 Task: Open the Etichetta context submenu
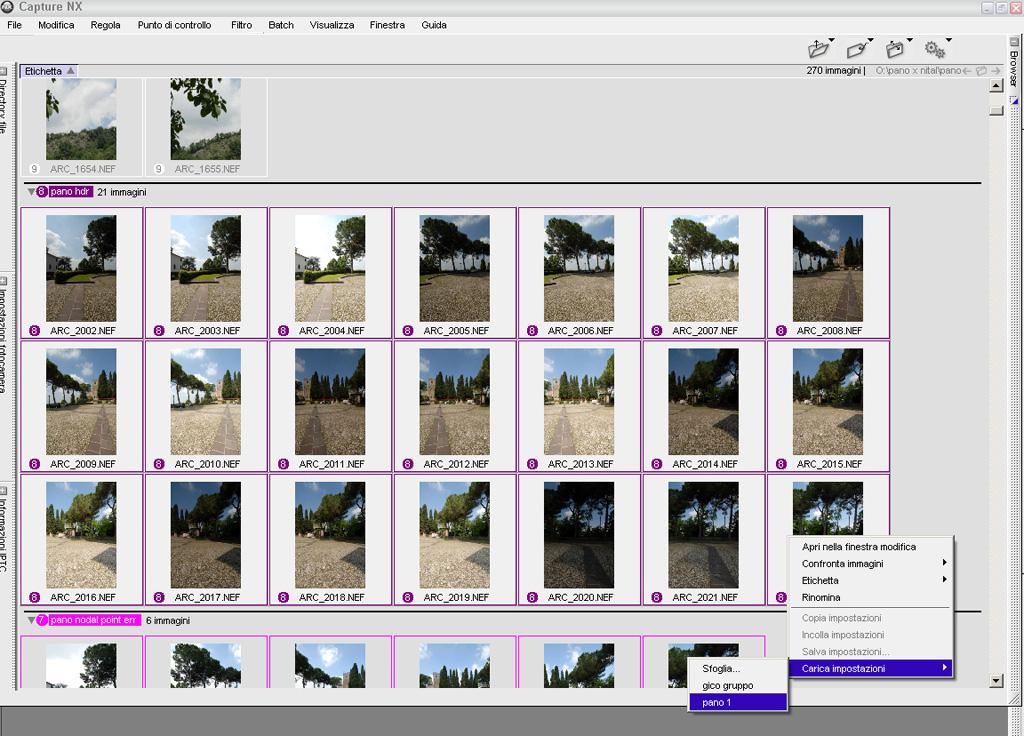(870, 581)
